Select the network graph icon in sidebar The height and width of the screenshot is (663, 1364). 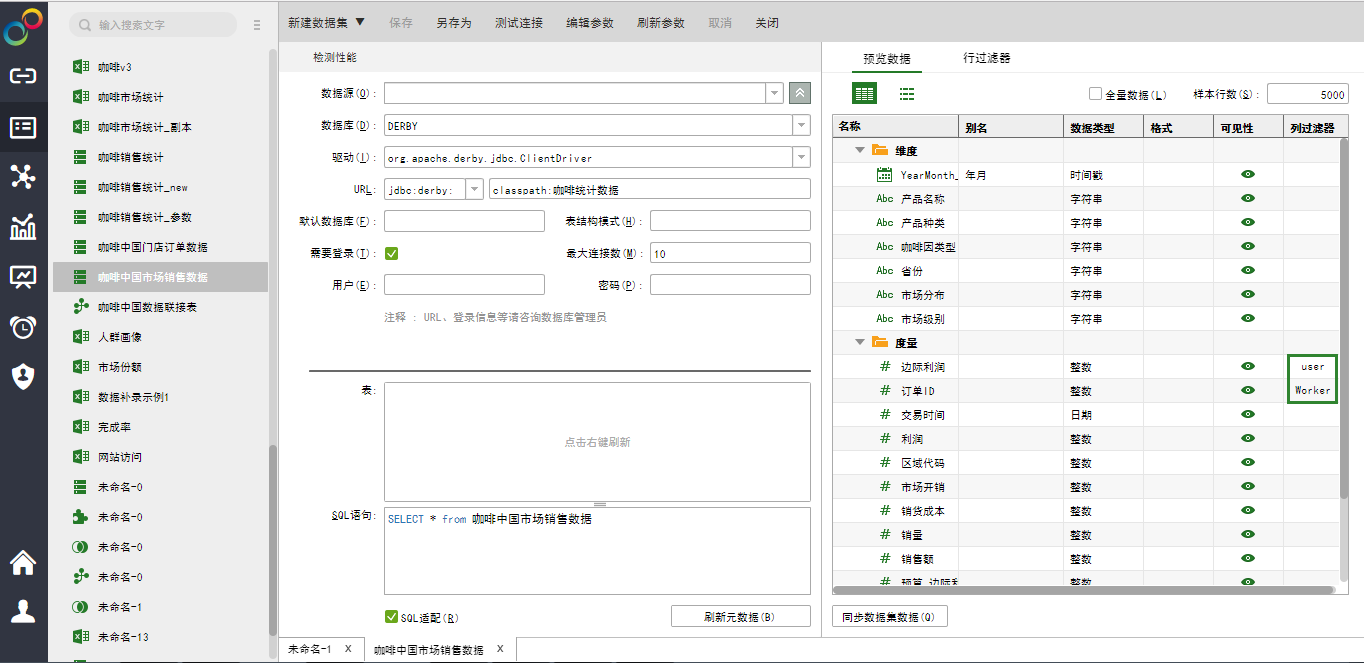(x=23, y=177)
